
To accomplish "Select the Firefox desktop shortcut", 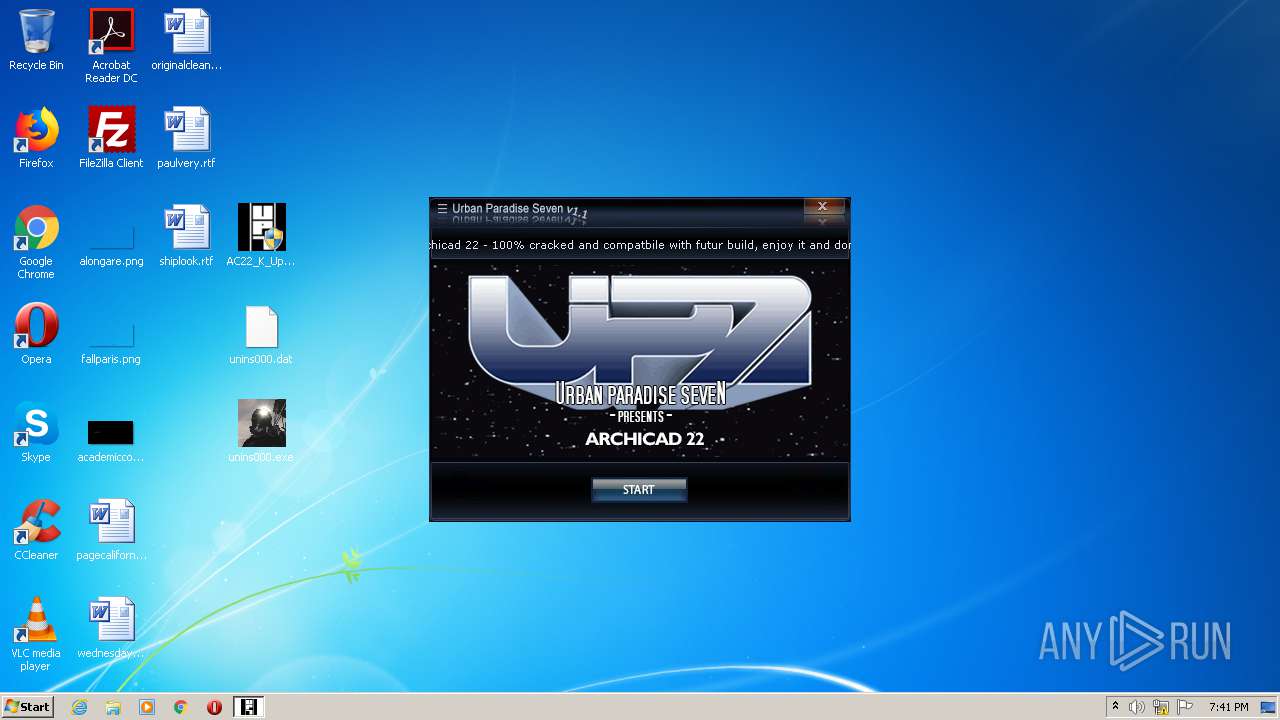I will coord(36,138).
